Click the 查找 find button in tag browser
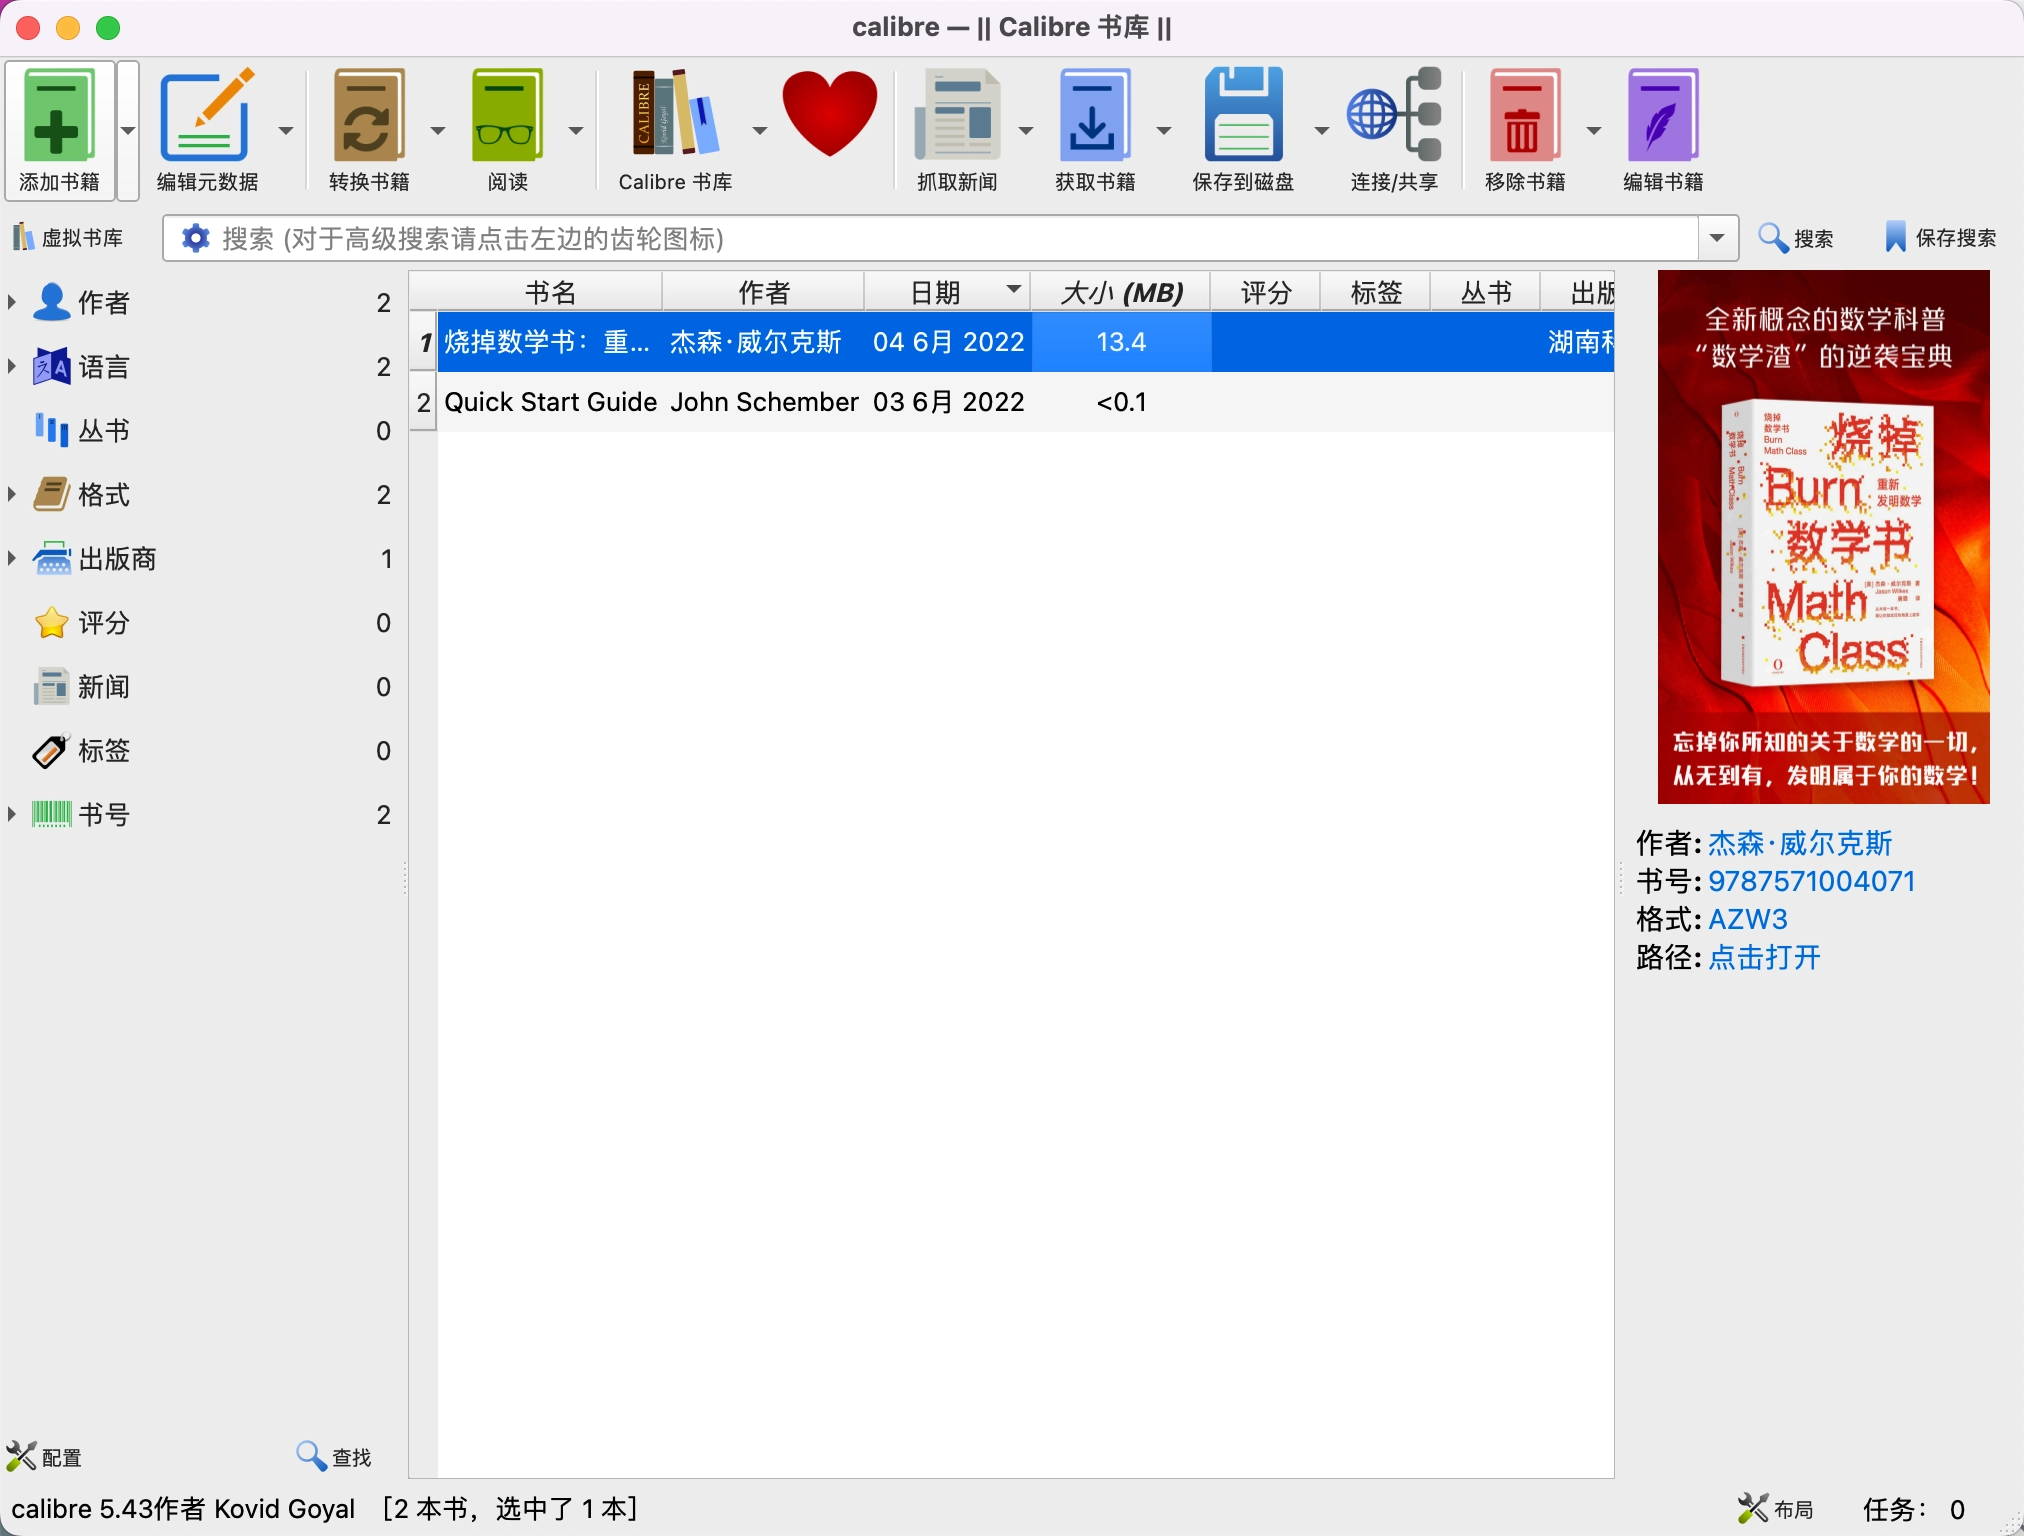The width and height of the screenshot is (2024, 1536). [334, 1457]
